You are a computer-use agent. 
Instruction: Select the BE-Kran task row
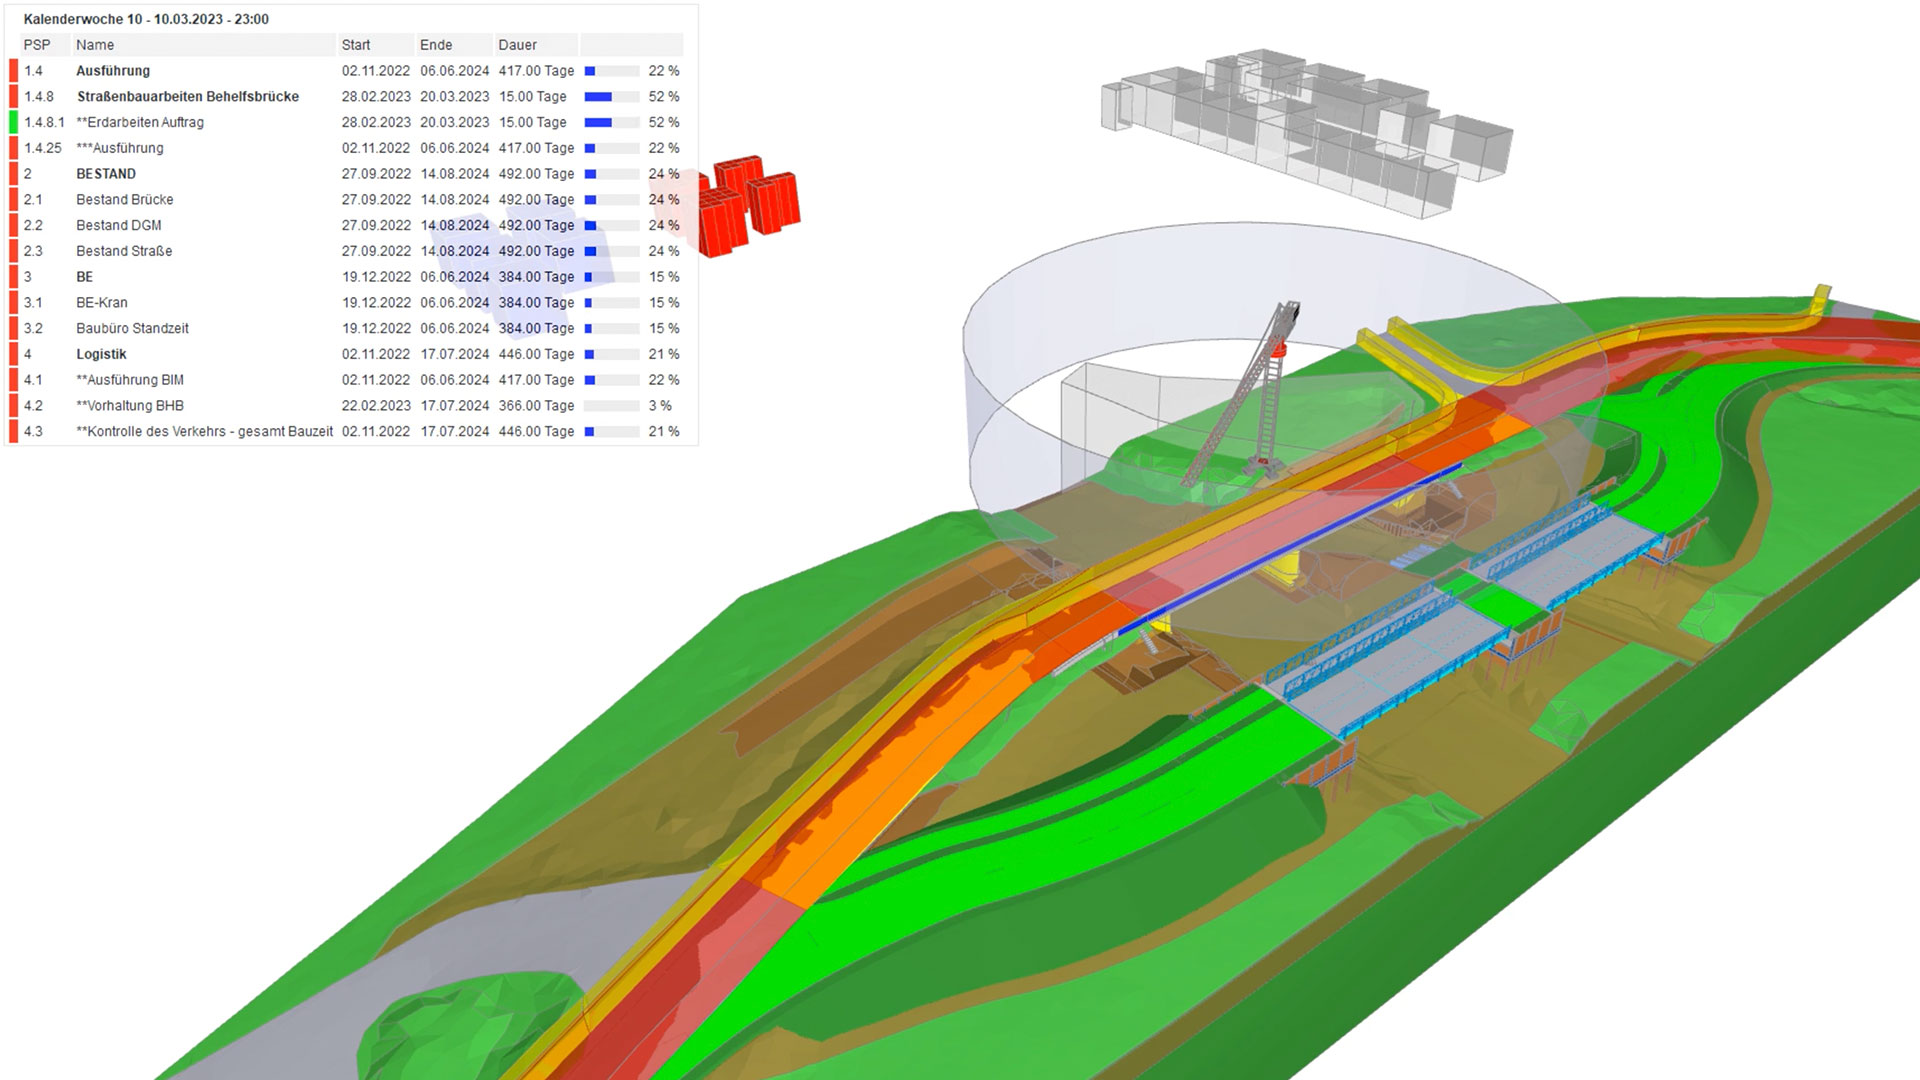tap(102, 303)
